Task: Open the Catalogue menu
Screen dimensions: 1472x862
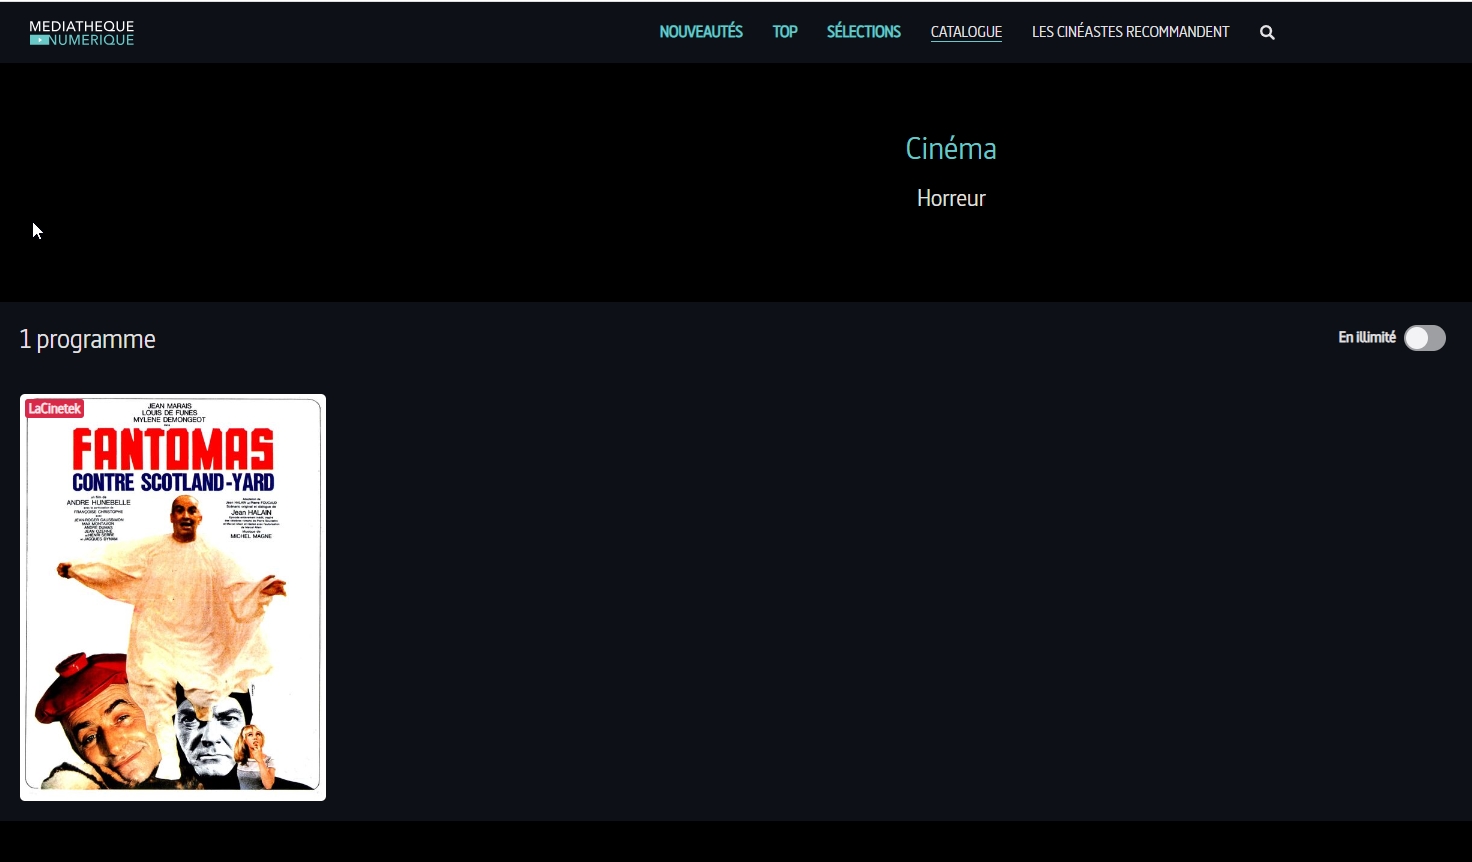Action: [966, 32]
